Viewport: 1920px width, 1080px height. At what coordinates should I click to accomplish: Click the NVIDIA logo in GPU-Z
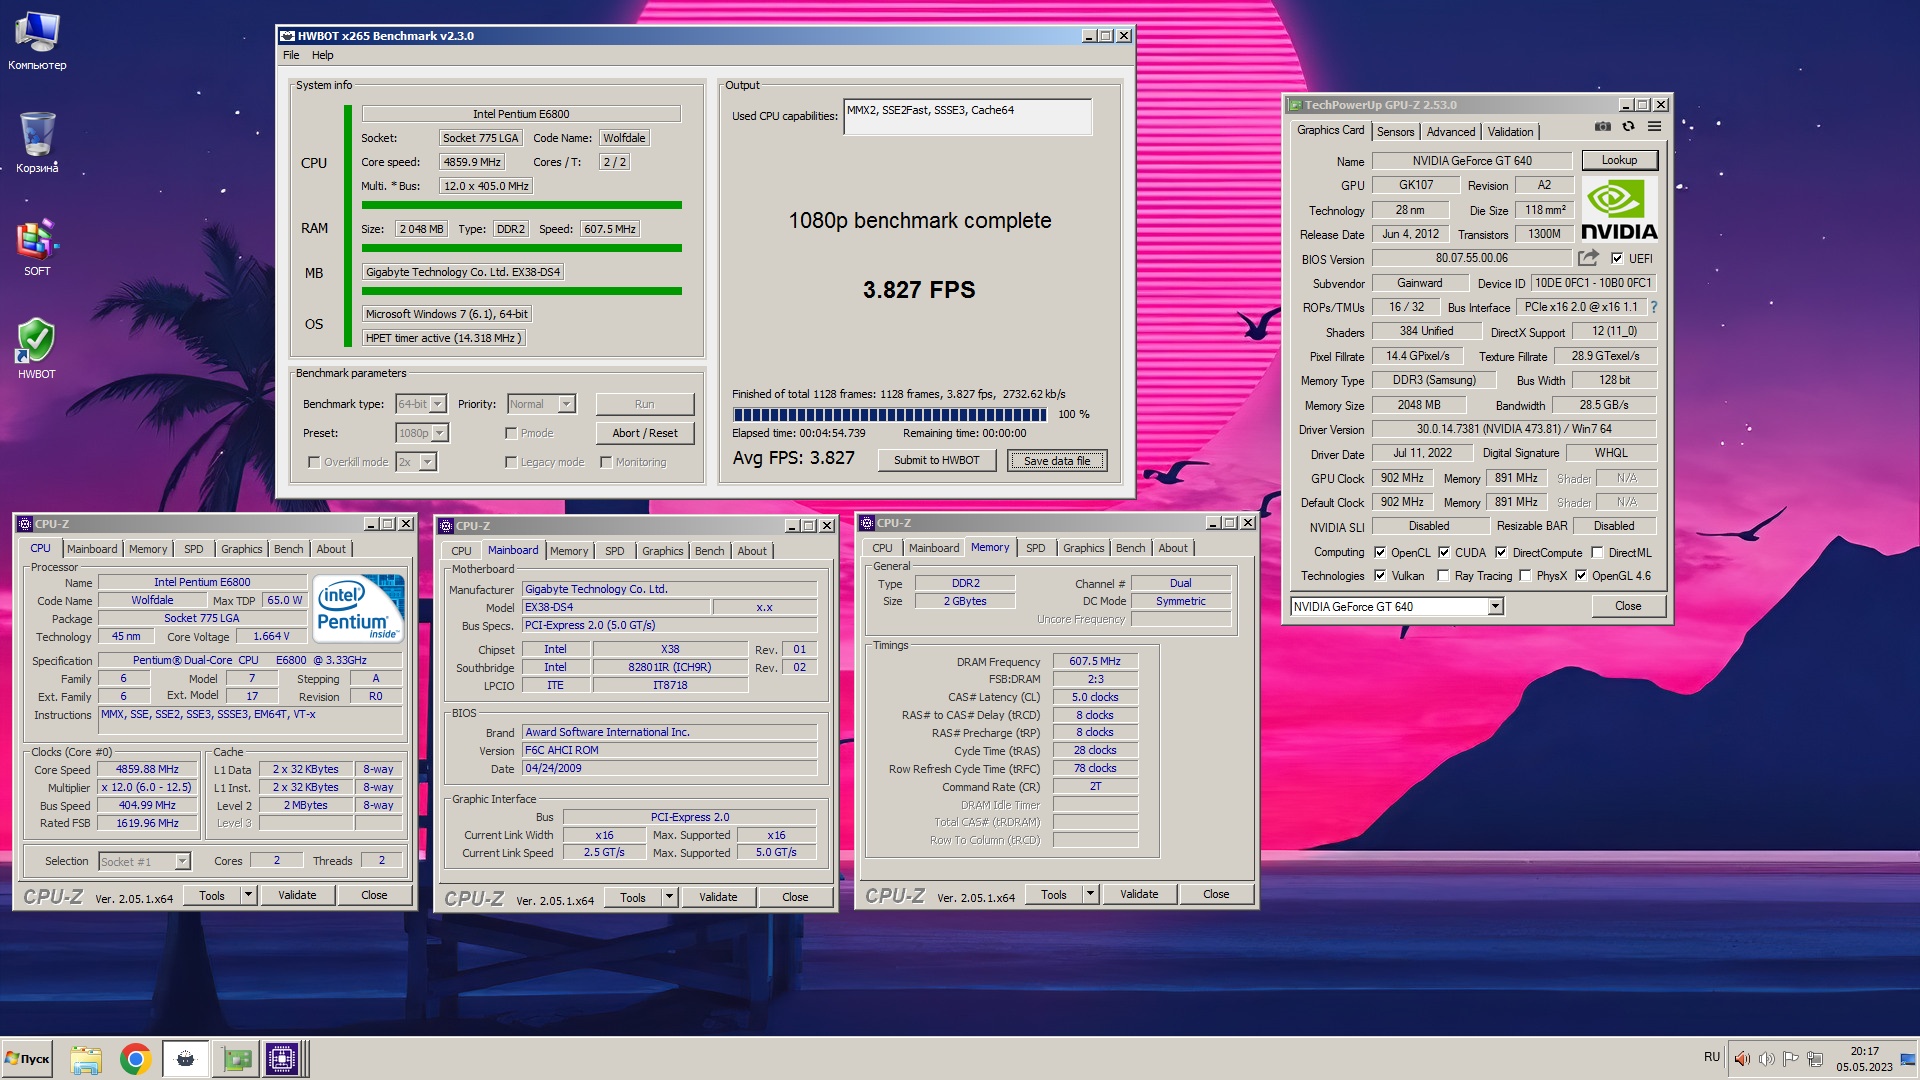(1619, 210)
